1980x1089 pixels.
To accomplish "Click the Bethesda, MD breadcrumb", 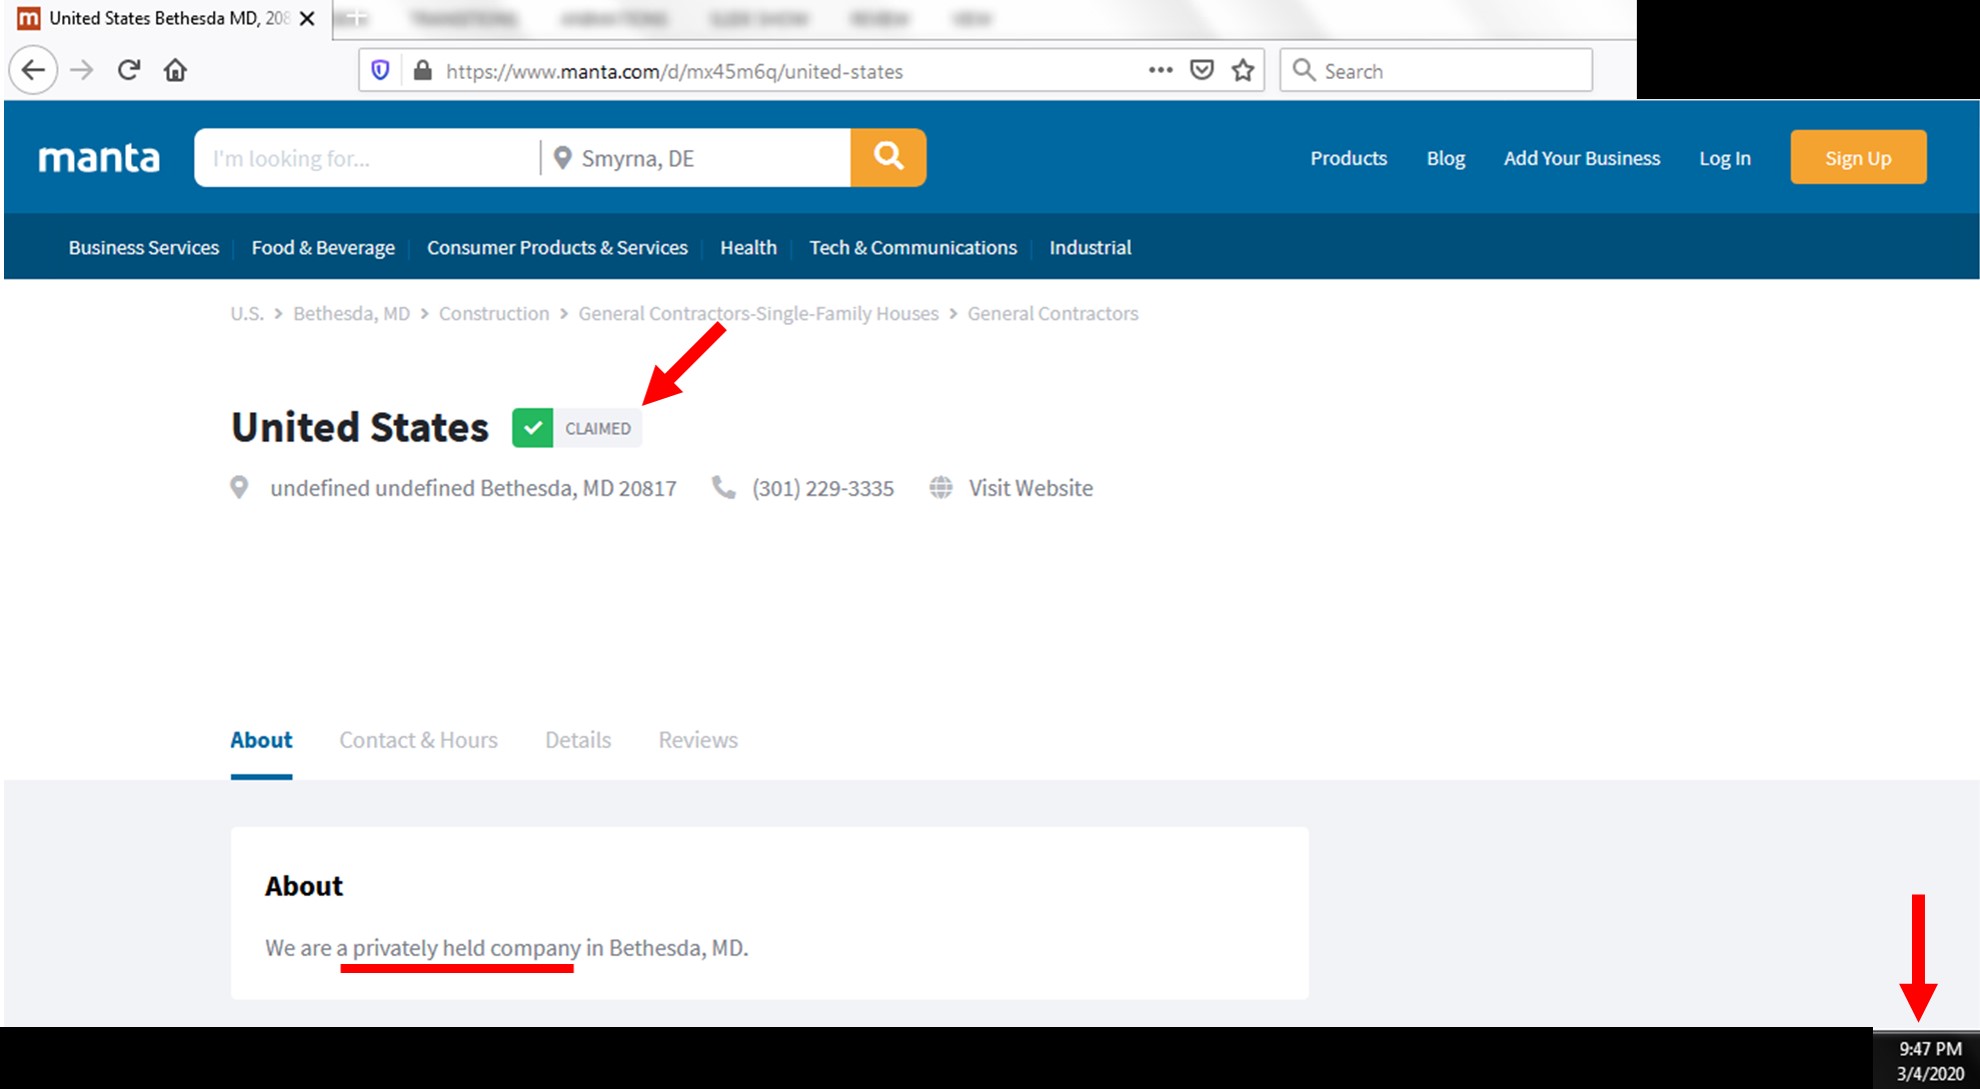I will [351, 313].
